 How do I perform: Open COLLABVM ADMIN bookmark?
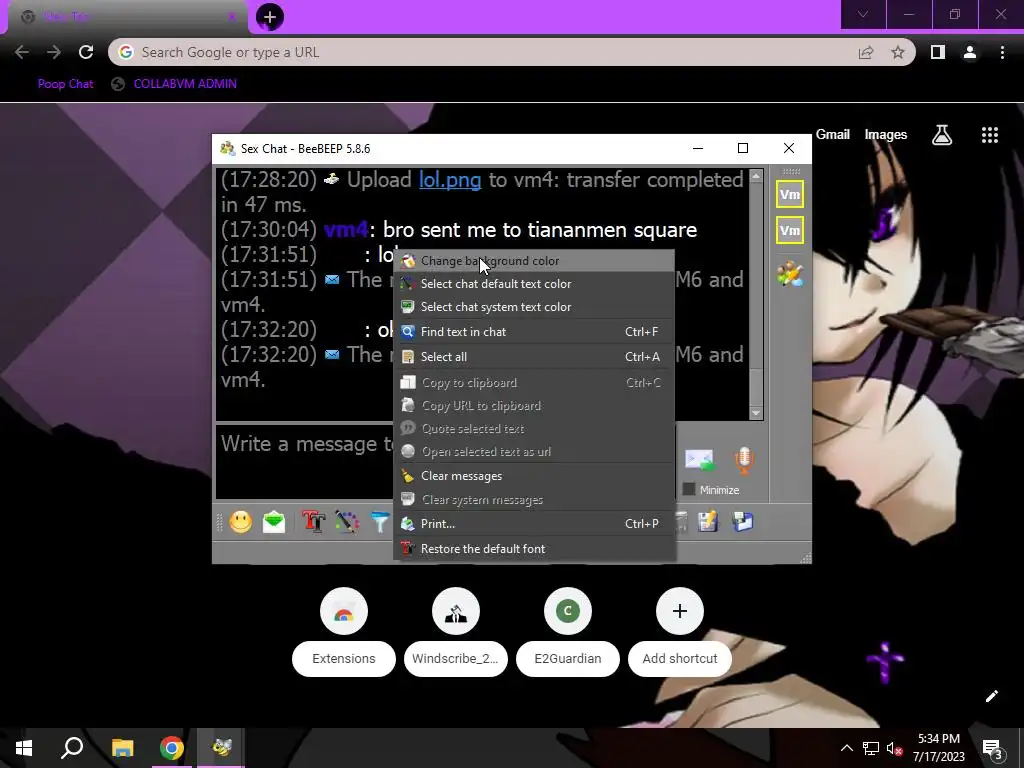[x=174, y=84]
